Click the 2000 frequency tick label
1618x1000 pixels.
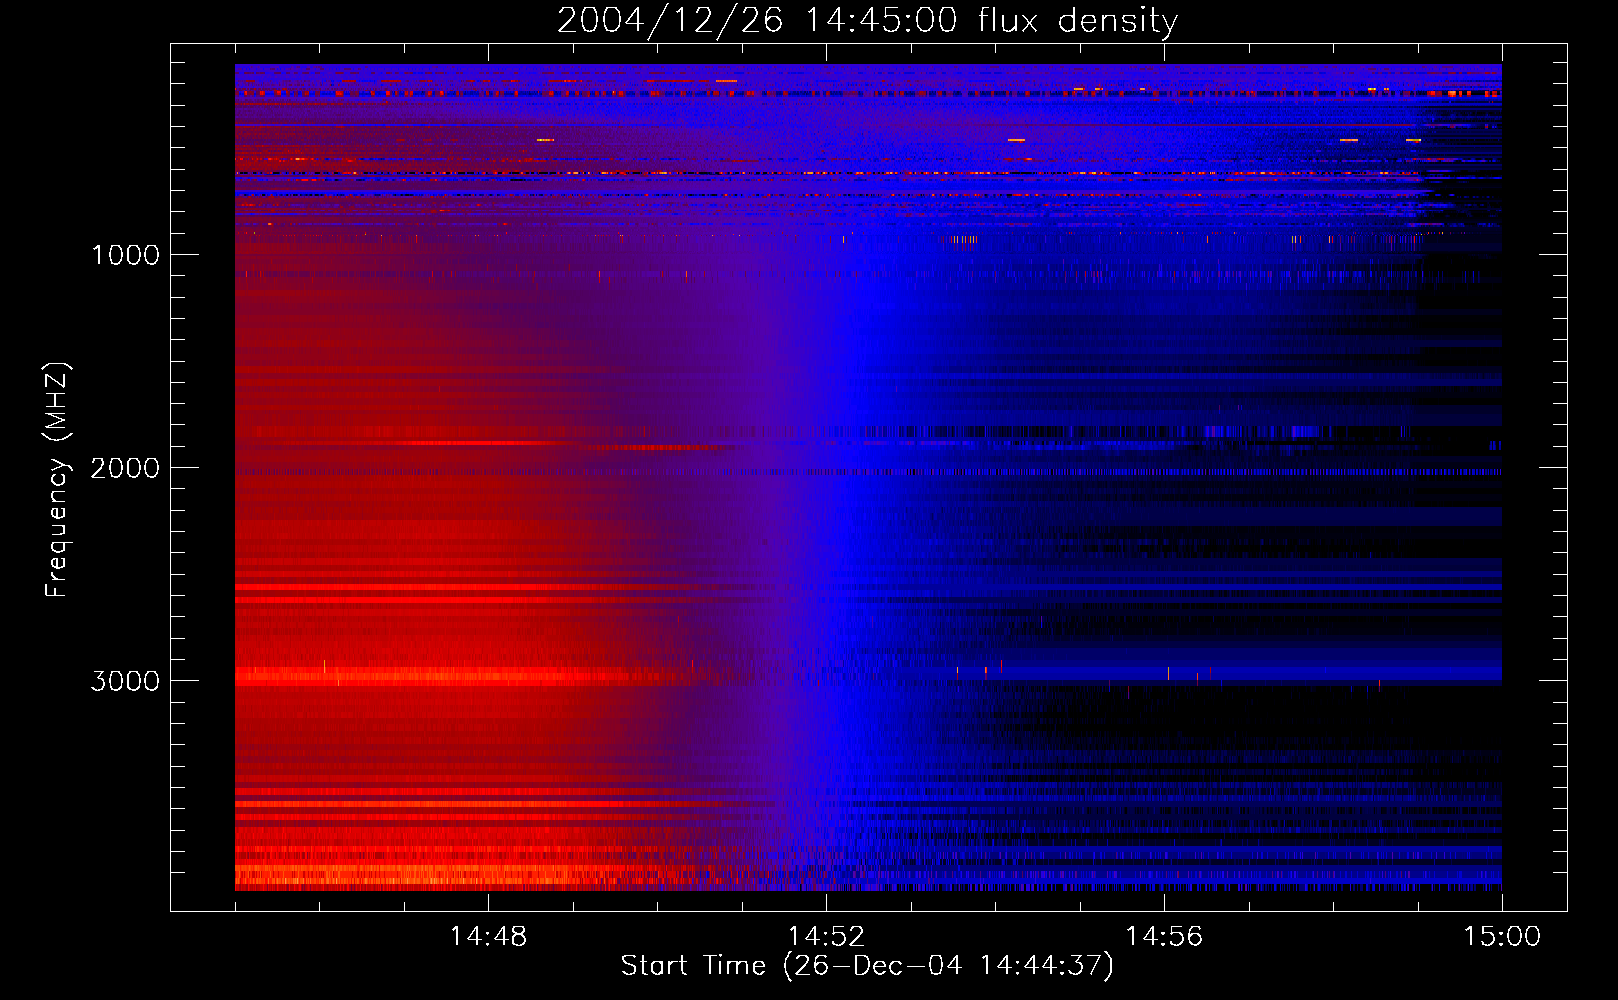(125, 468)
